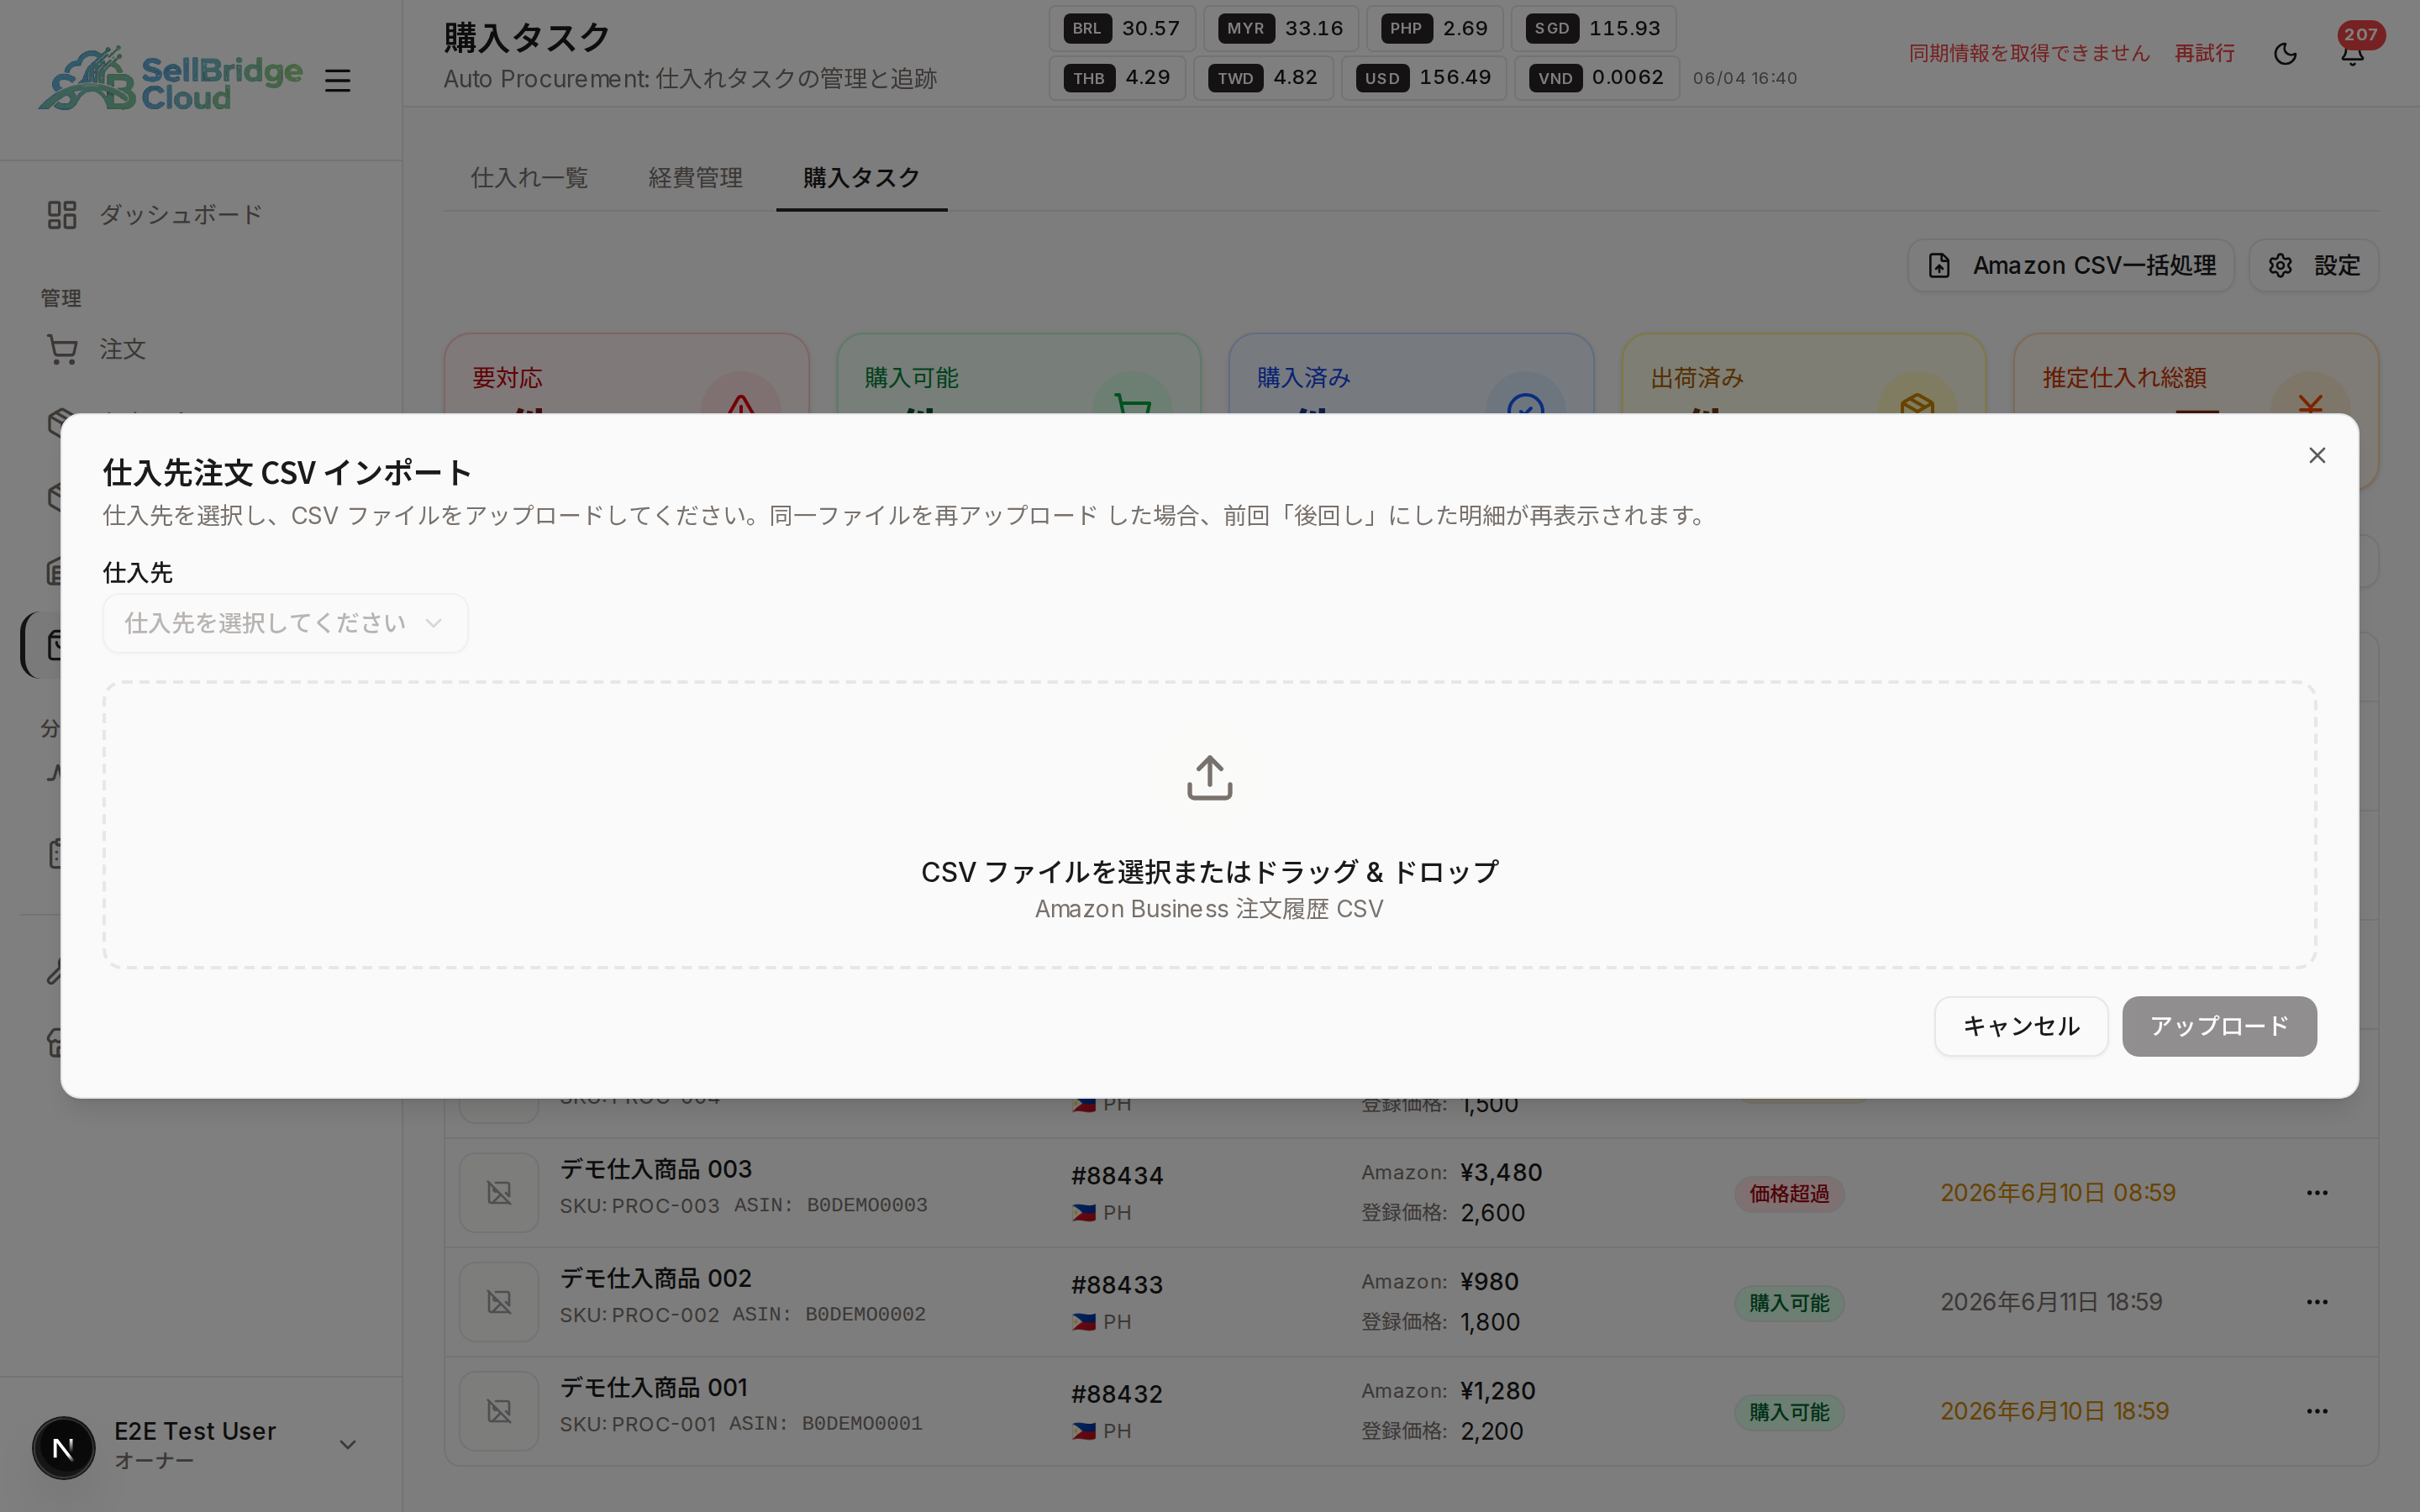This screenshot has height=1512, width=2420.
Task: Open more actions for デモ仕入商品 001
Action: click(x=2316, y=1411)
